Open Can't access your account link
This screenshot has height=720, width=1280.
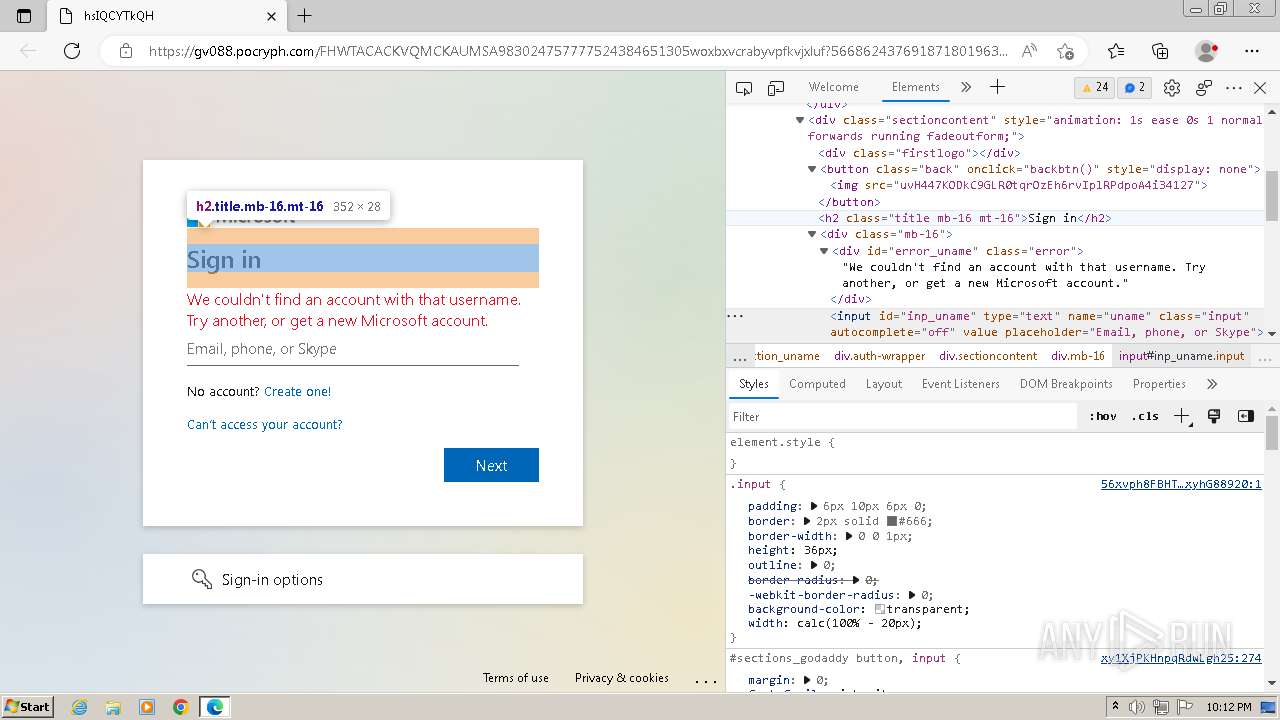[265, 424]
